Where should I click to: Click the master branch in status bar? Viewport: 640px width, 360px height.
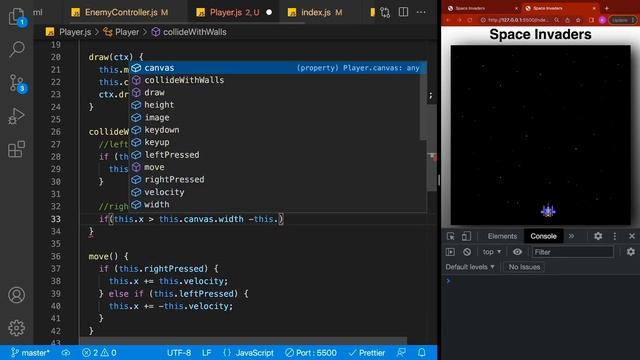(31, 353)
